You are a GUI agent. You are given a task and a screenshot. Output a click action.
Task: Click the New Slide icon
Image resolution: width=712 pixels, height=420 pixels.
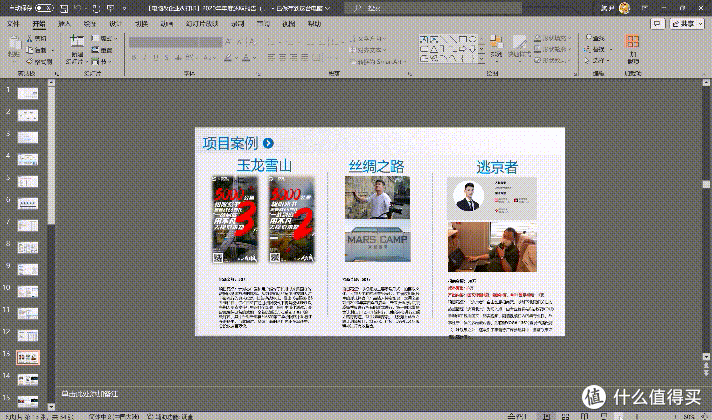tap(77, 42)
